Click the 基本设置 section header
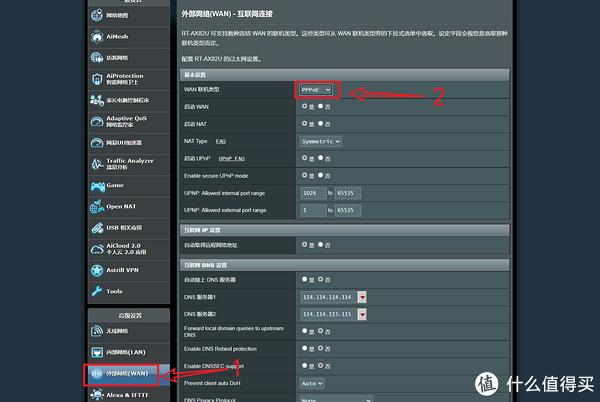 pos(345,75)
